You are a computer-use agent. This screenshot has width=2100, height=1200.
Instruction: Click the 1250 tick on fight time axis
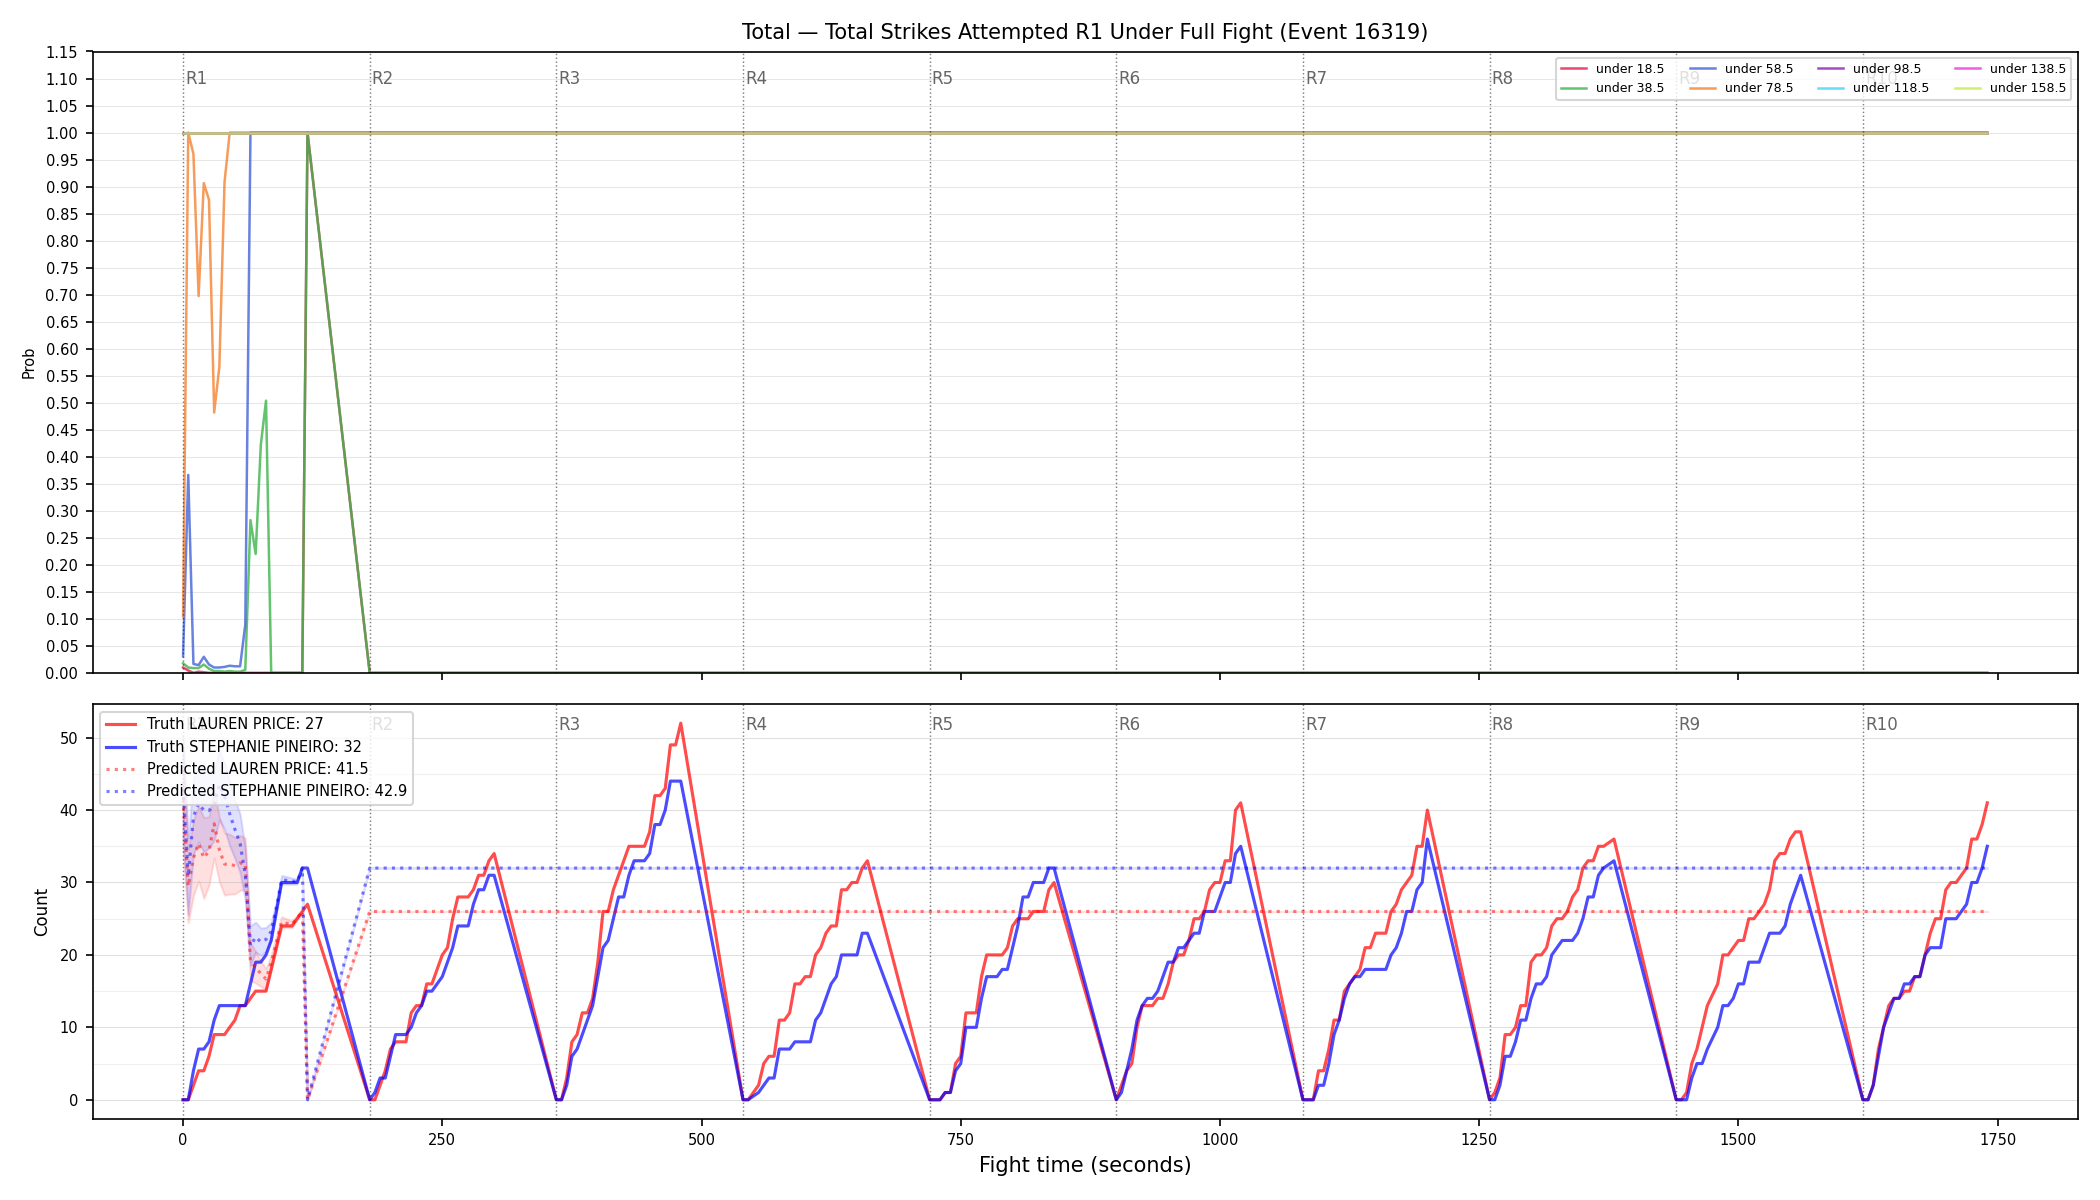point(1479,1139)
